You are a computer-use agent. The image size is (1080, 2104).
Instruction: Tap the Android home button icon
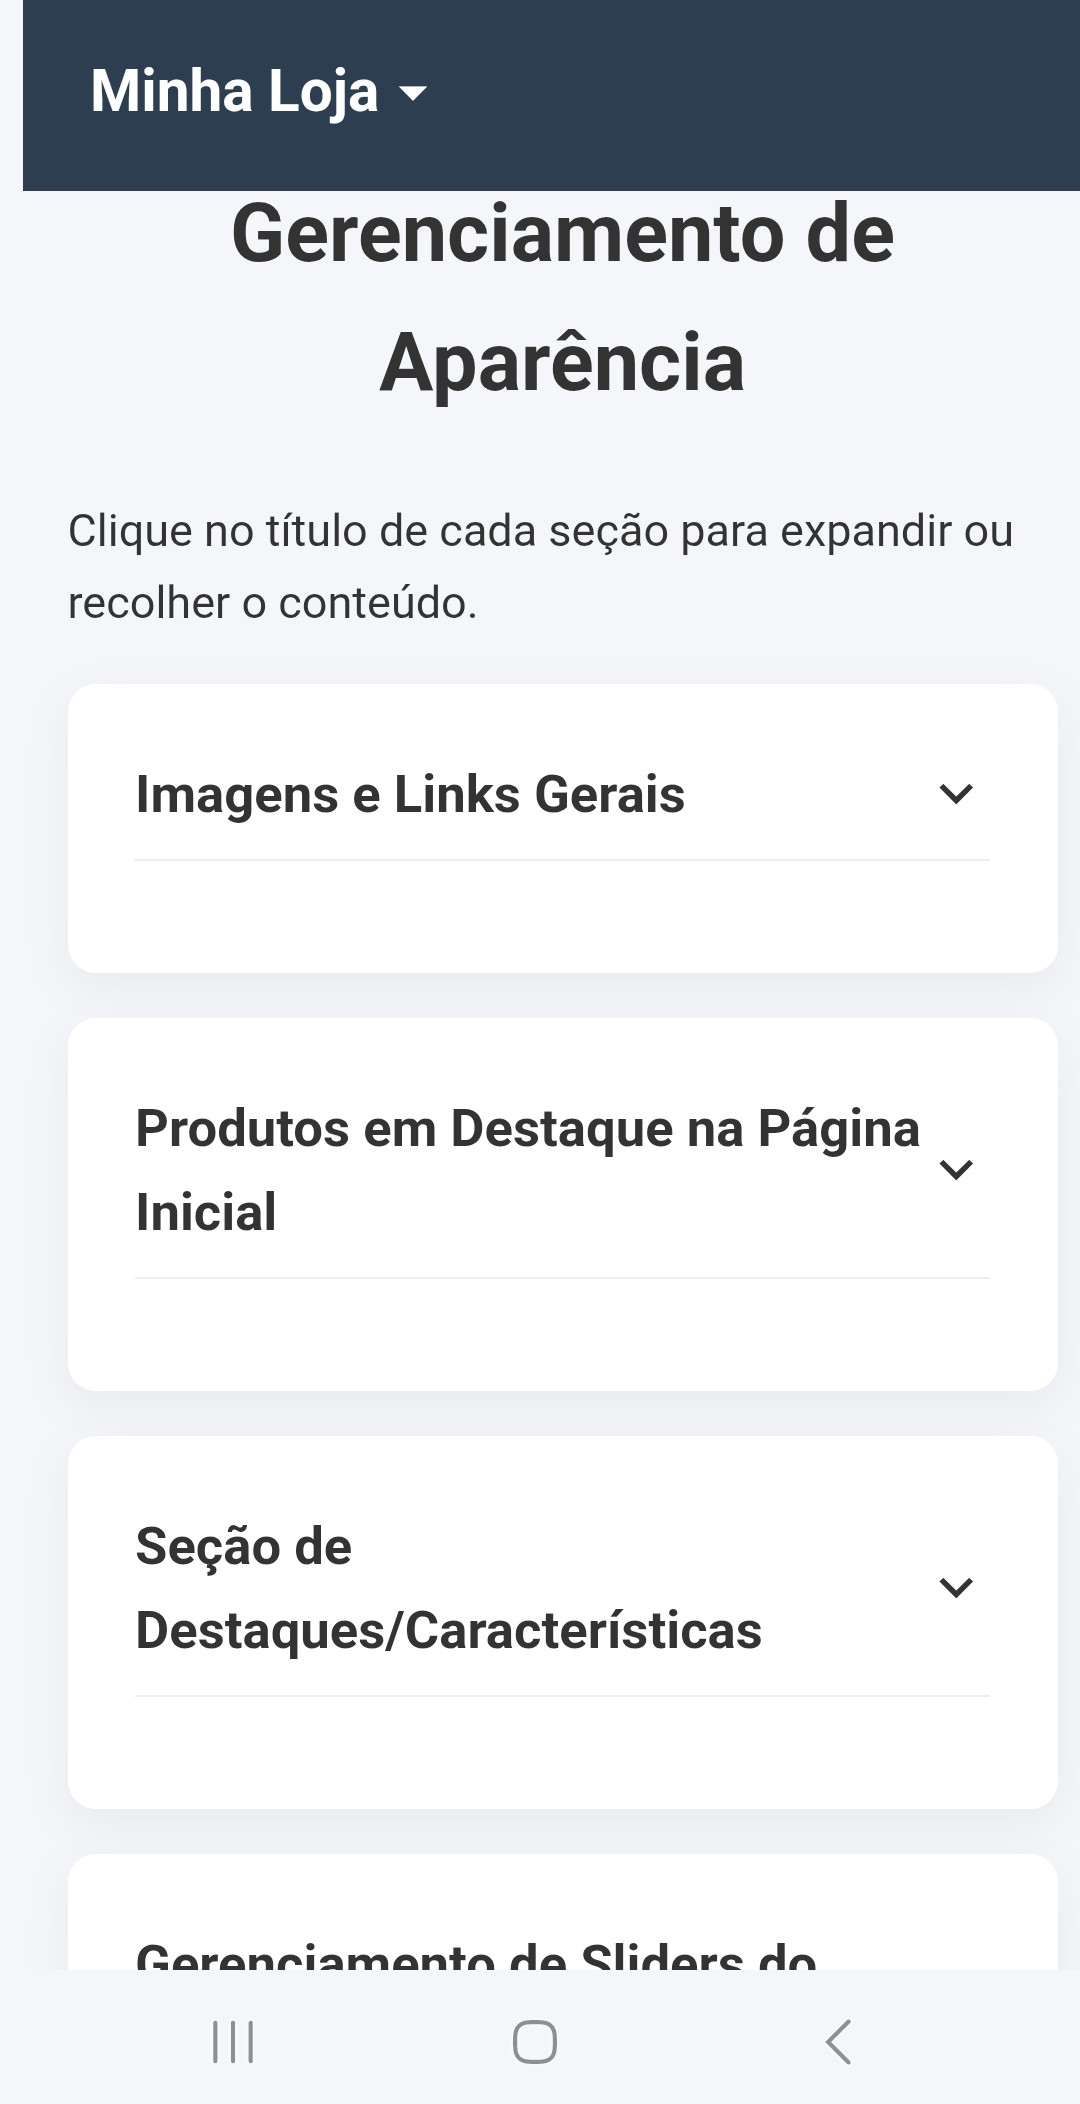[535, 2042]
